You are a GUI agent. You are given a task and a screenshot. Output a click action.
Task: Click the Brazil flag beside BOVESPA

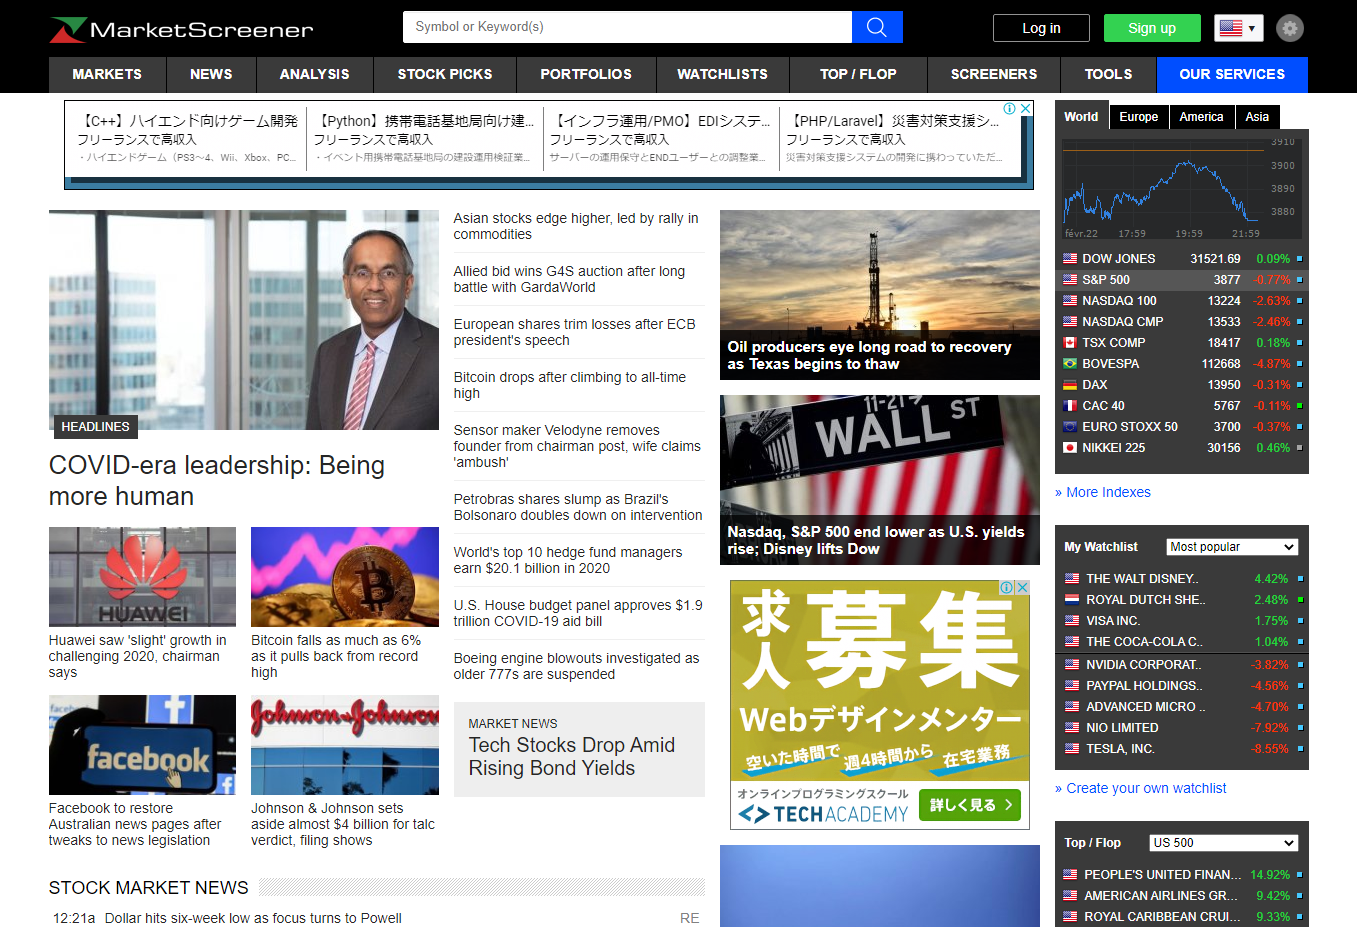coord(1070,364)
